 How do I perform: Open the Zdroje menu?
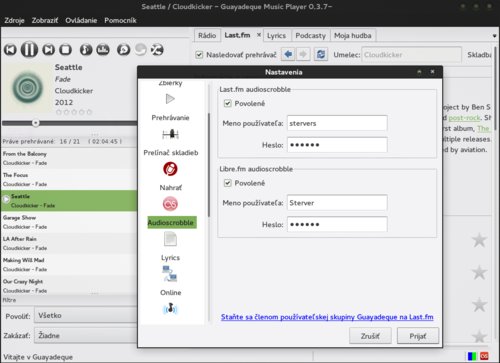point(14,20)
